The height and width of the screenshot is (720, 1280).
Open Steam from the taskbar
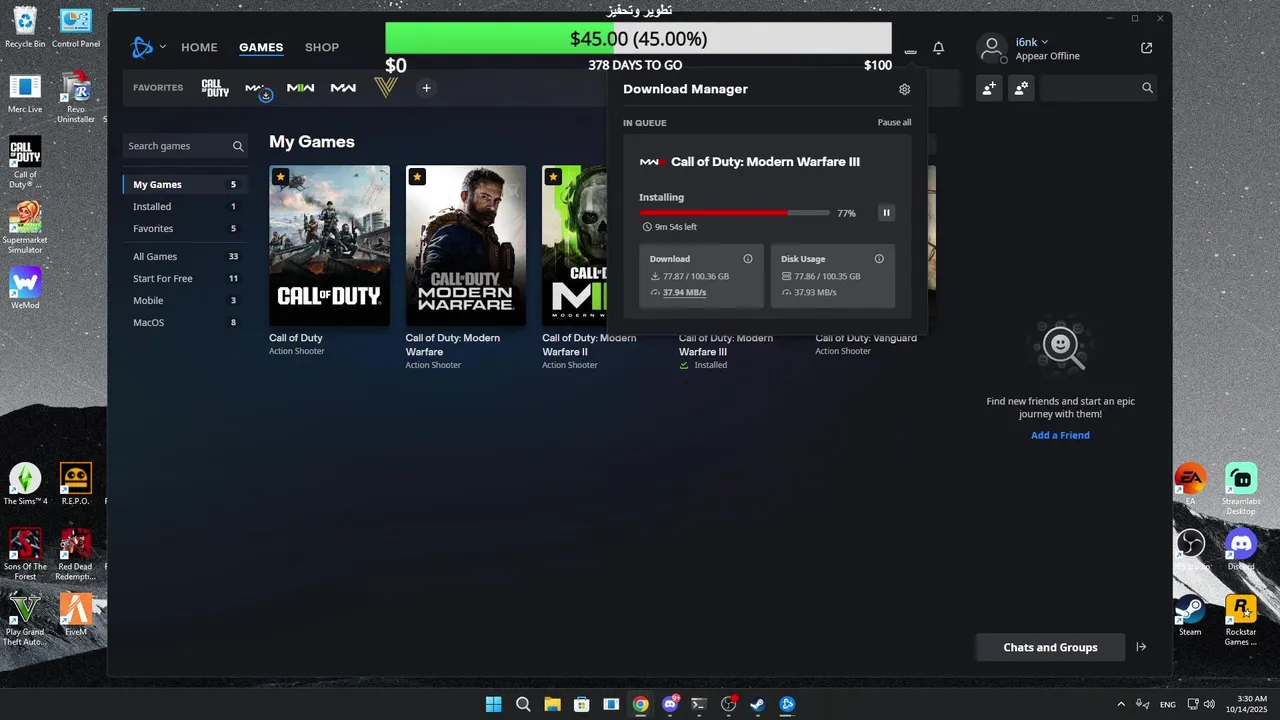(x=758, y=704)
